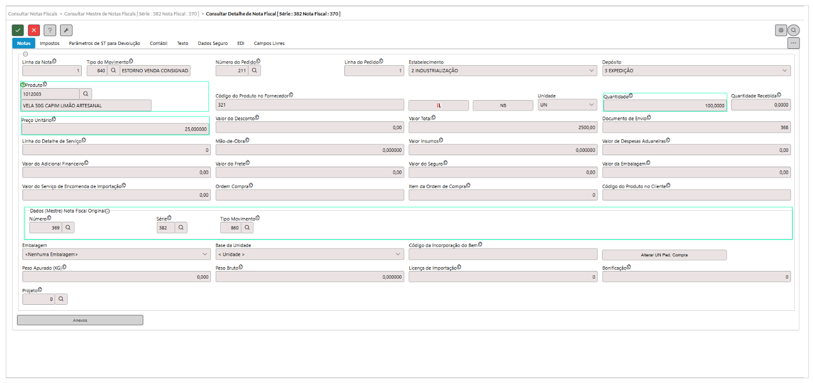Go to Consultar Notas Fiscais breadcrumb
The height and width of the screenshot is (383, 813).
pos(33,14)
